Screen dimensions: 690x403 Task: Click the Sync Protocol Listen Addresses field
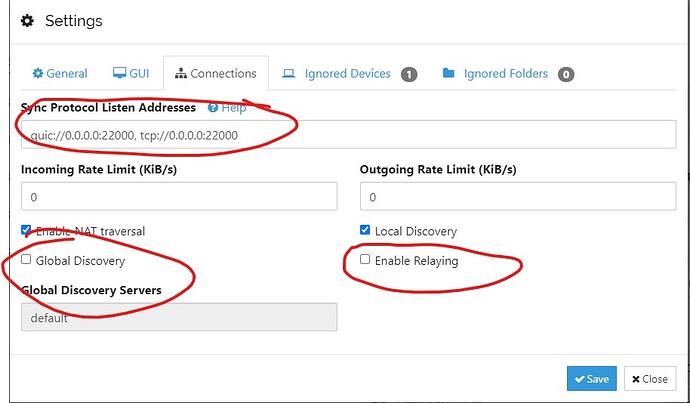tap(349, 135)
